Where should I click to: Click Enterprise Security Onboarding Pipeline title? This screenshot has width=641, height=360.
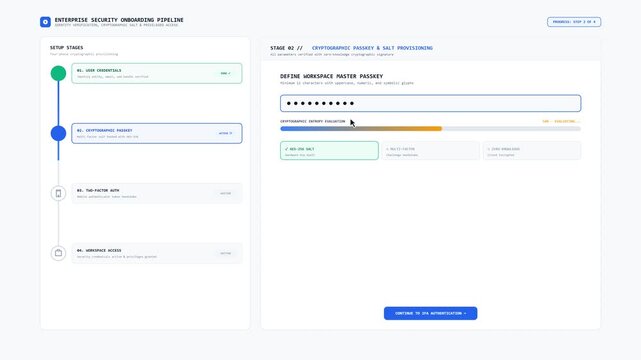pyautogui.click(x=119, y=20)
